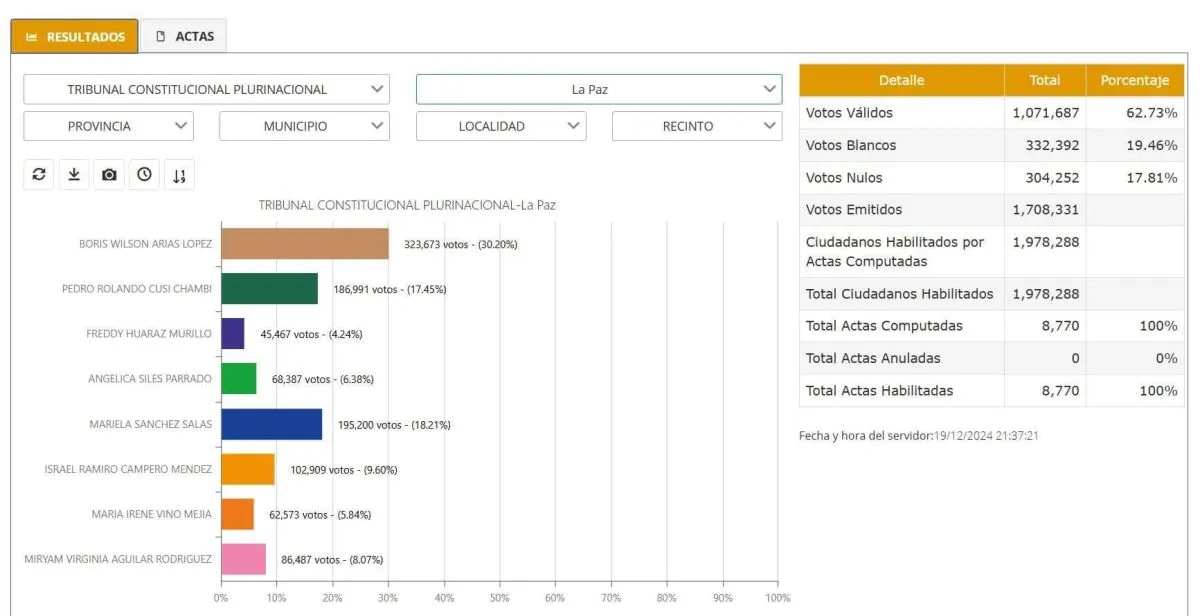Switch to the Actas tab
1200x616 pixels.
pos(184,37)
